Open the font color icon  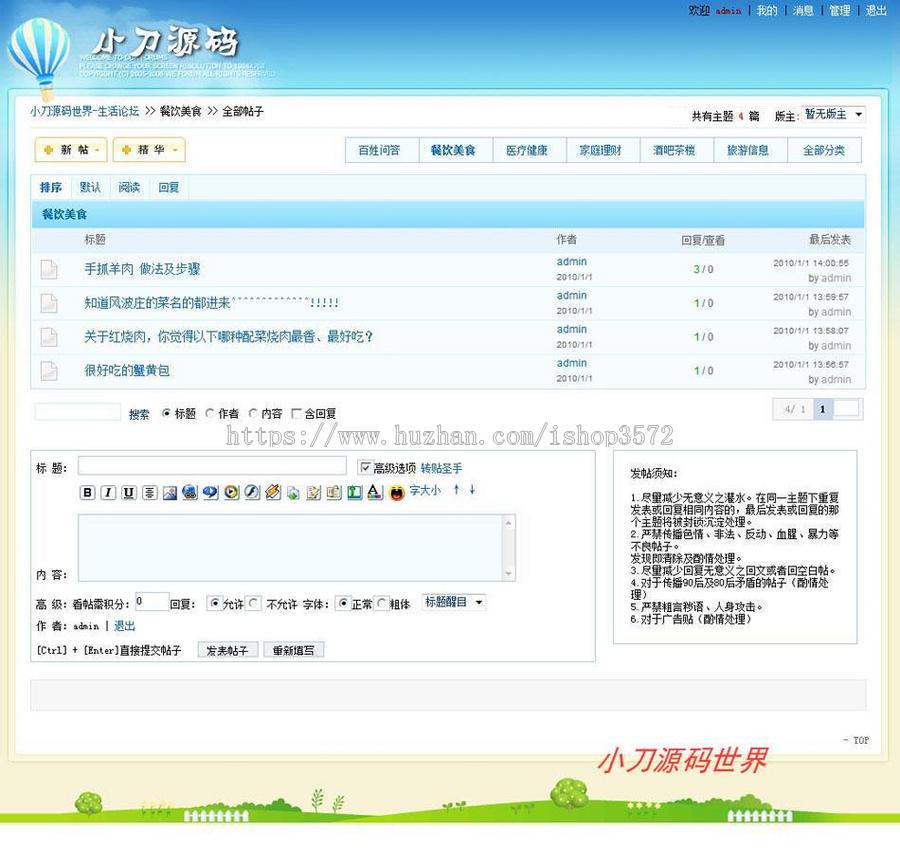click(375, 492)
